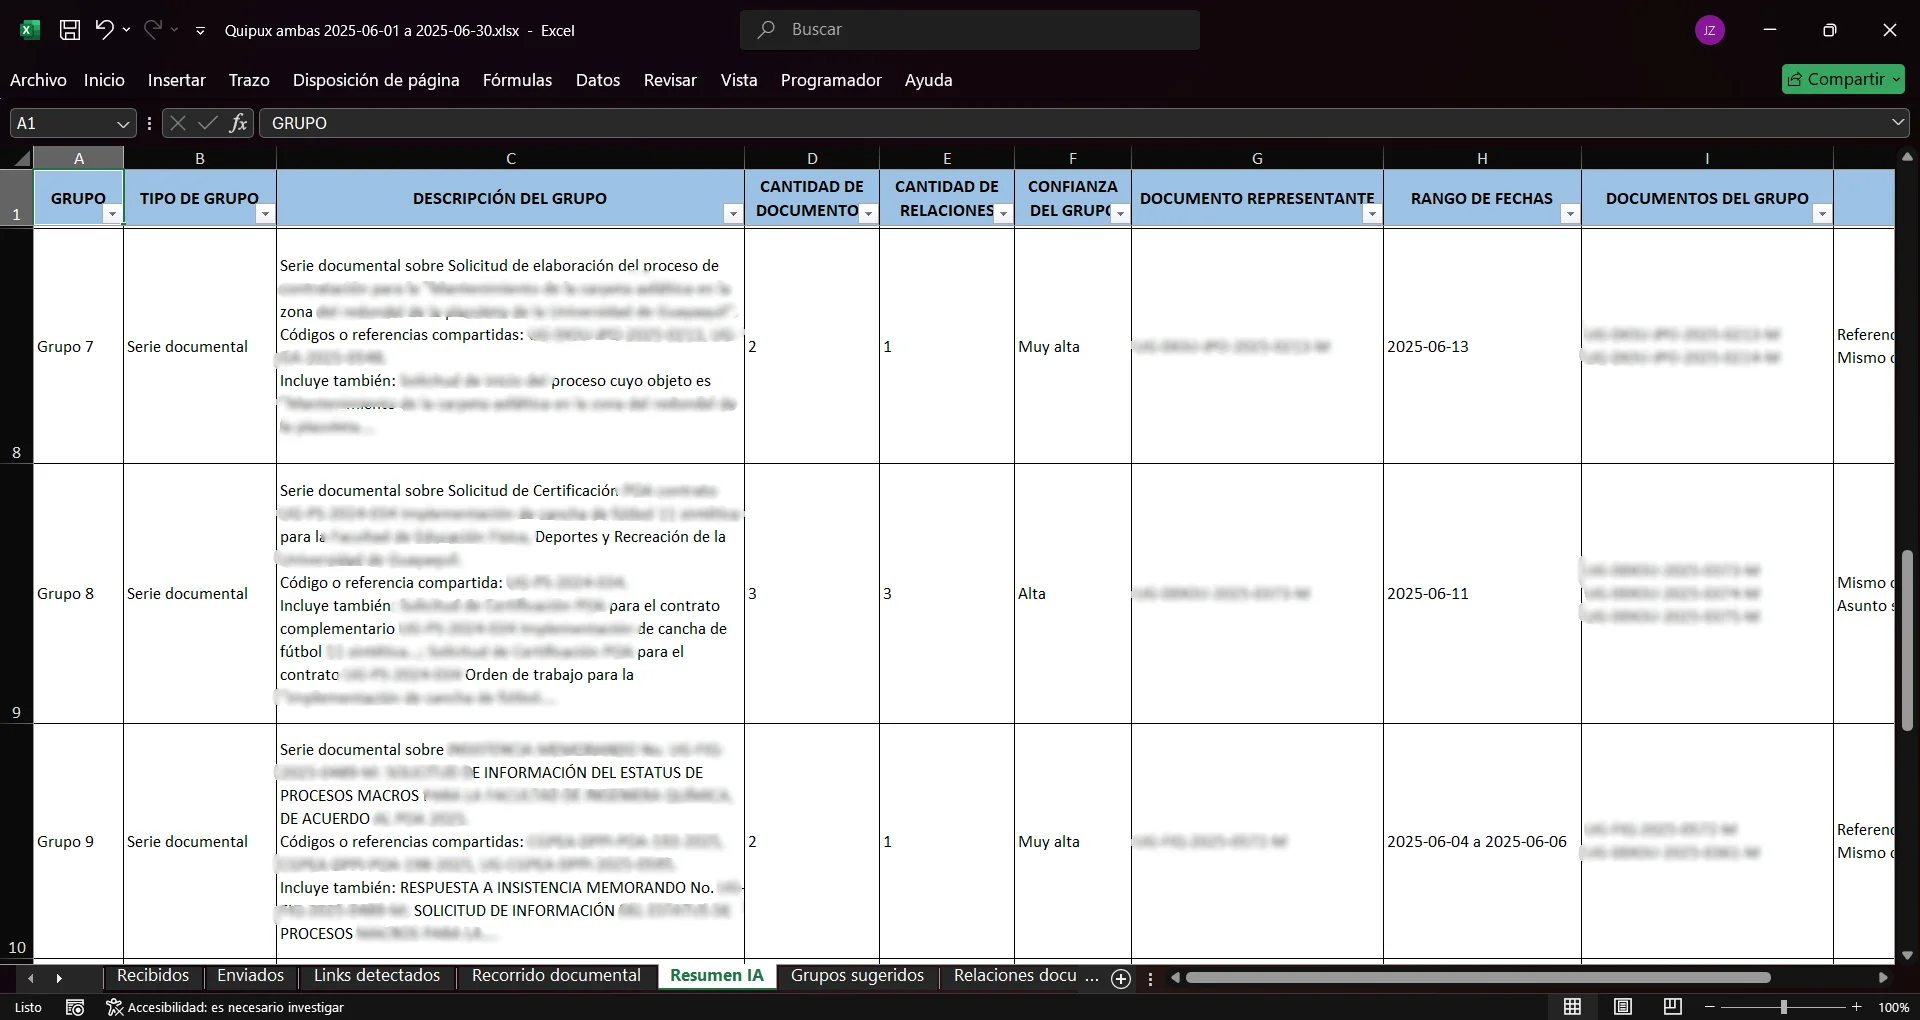Click the green Compartir button
This screenshot has width=1920, height=1020.
click(x=1843, y=79)
